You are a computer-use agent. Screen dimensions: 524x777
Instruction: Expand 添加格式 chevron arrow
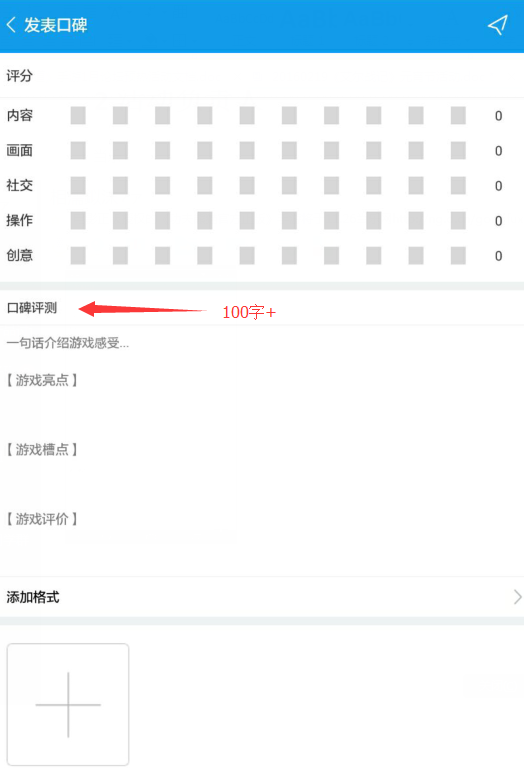tap(517, 597)
